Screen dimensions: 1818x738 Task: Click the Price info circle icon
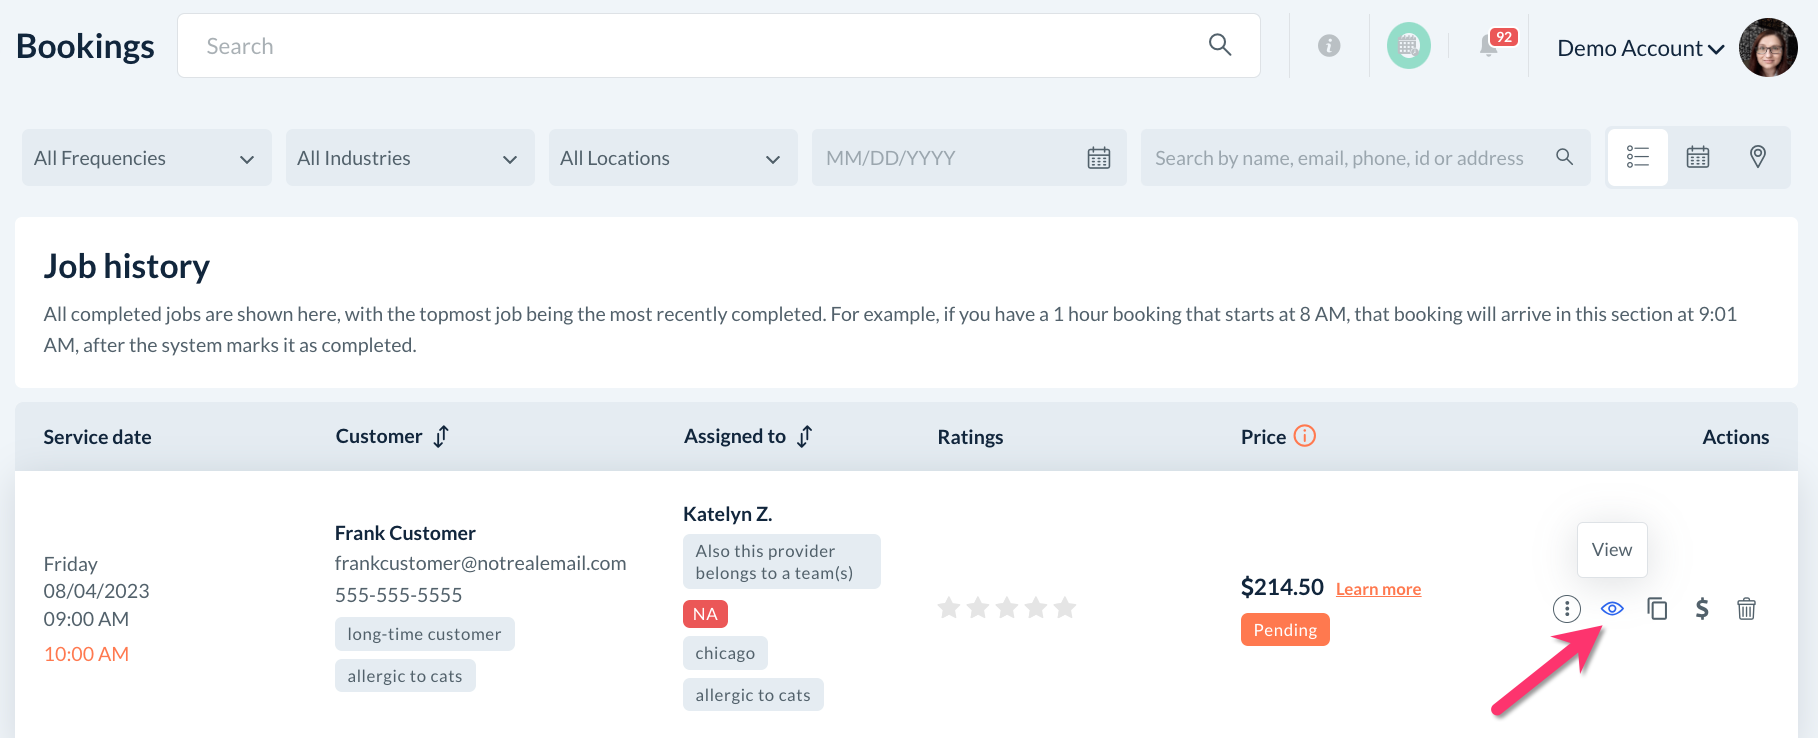coord(1305,436)
